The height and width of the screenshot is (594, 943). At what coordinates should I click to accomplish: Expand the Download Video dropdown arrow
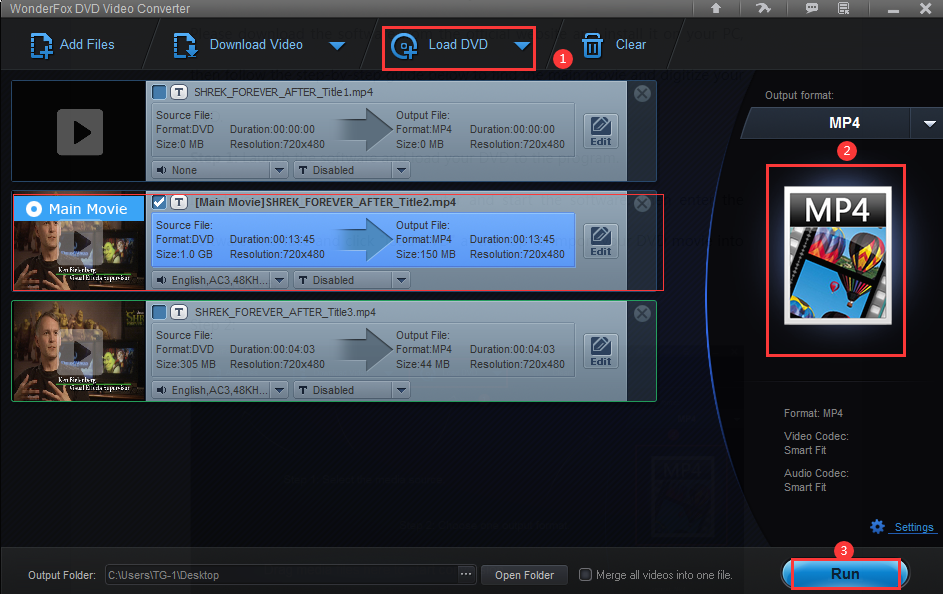tap(337, 46)
